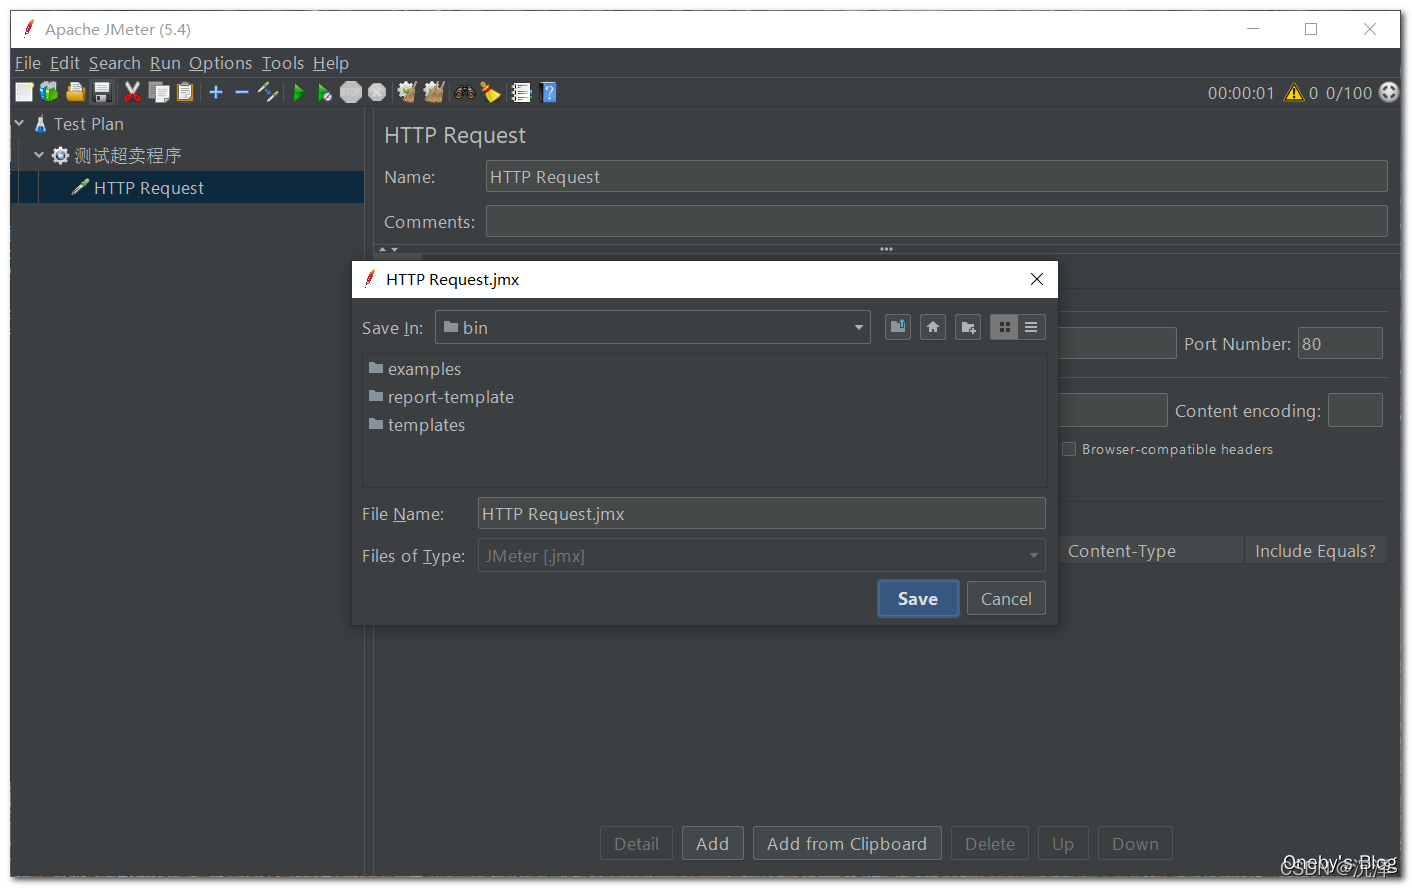Click the Add parameter button
Viewport: 1412px width, 888px height.
712,844
